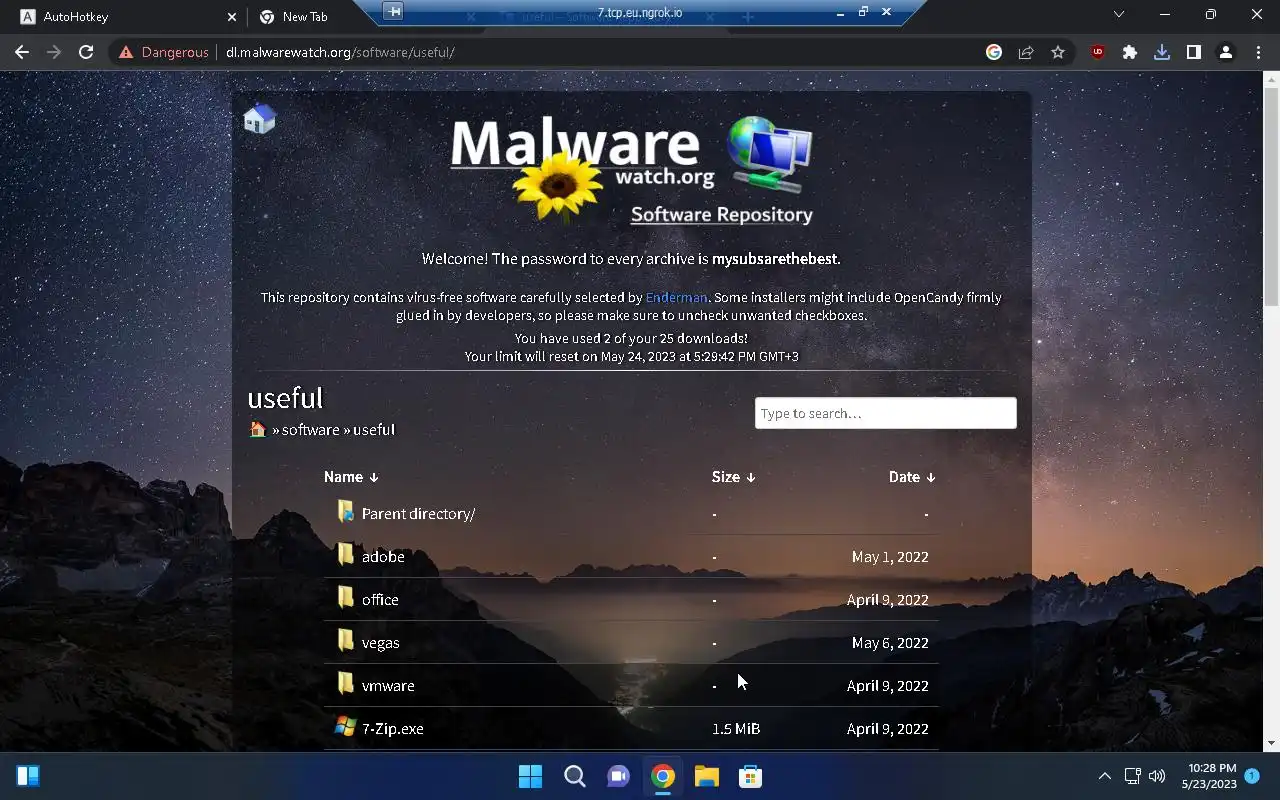Click the Chrome icon in taskbar
The width and height of the screenshot is (1280, 800).
(x=662, y=776)
